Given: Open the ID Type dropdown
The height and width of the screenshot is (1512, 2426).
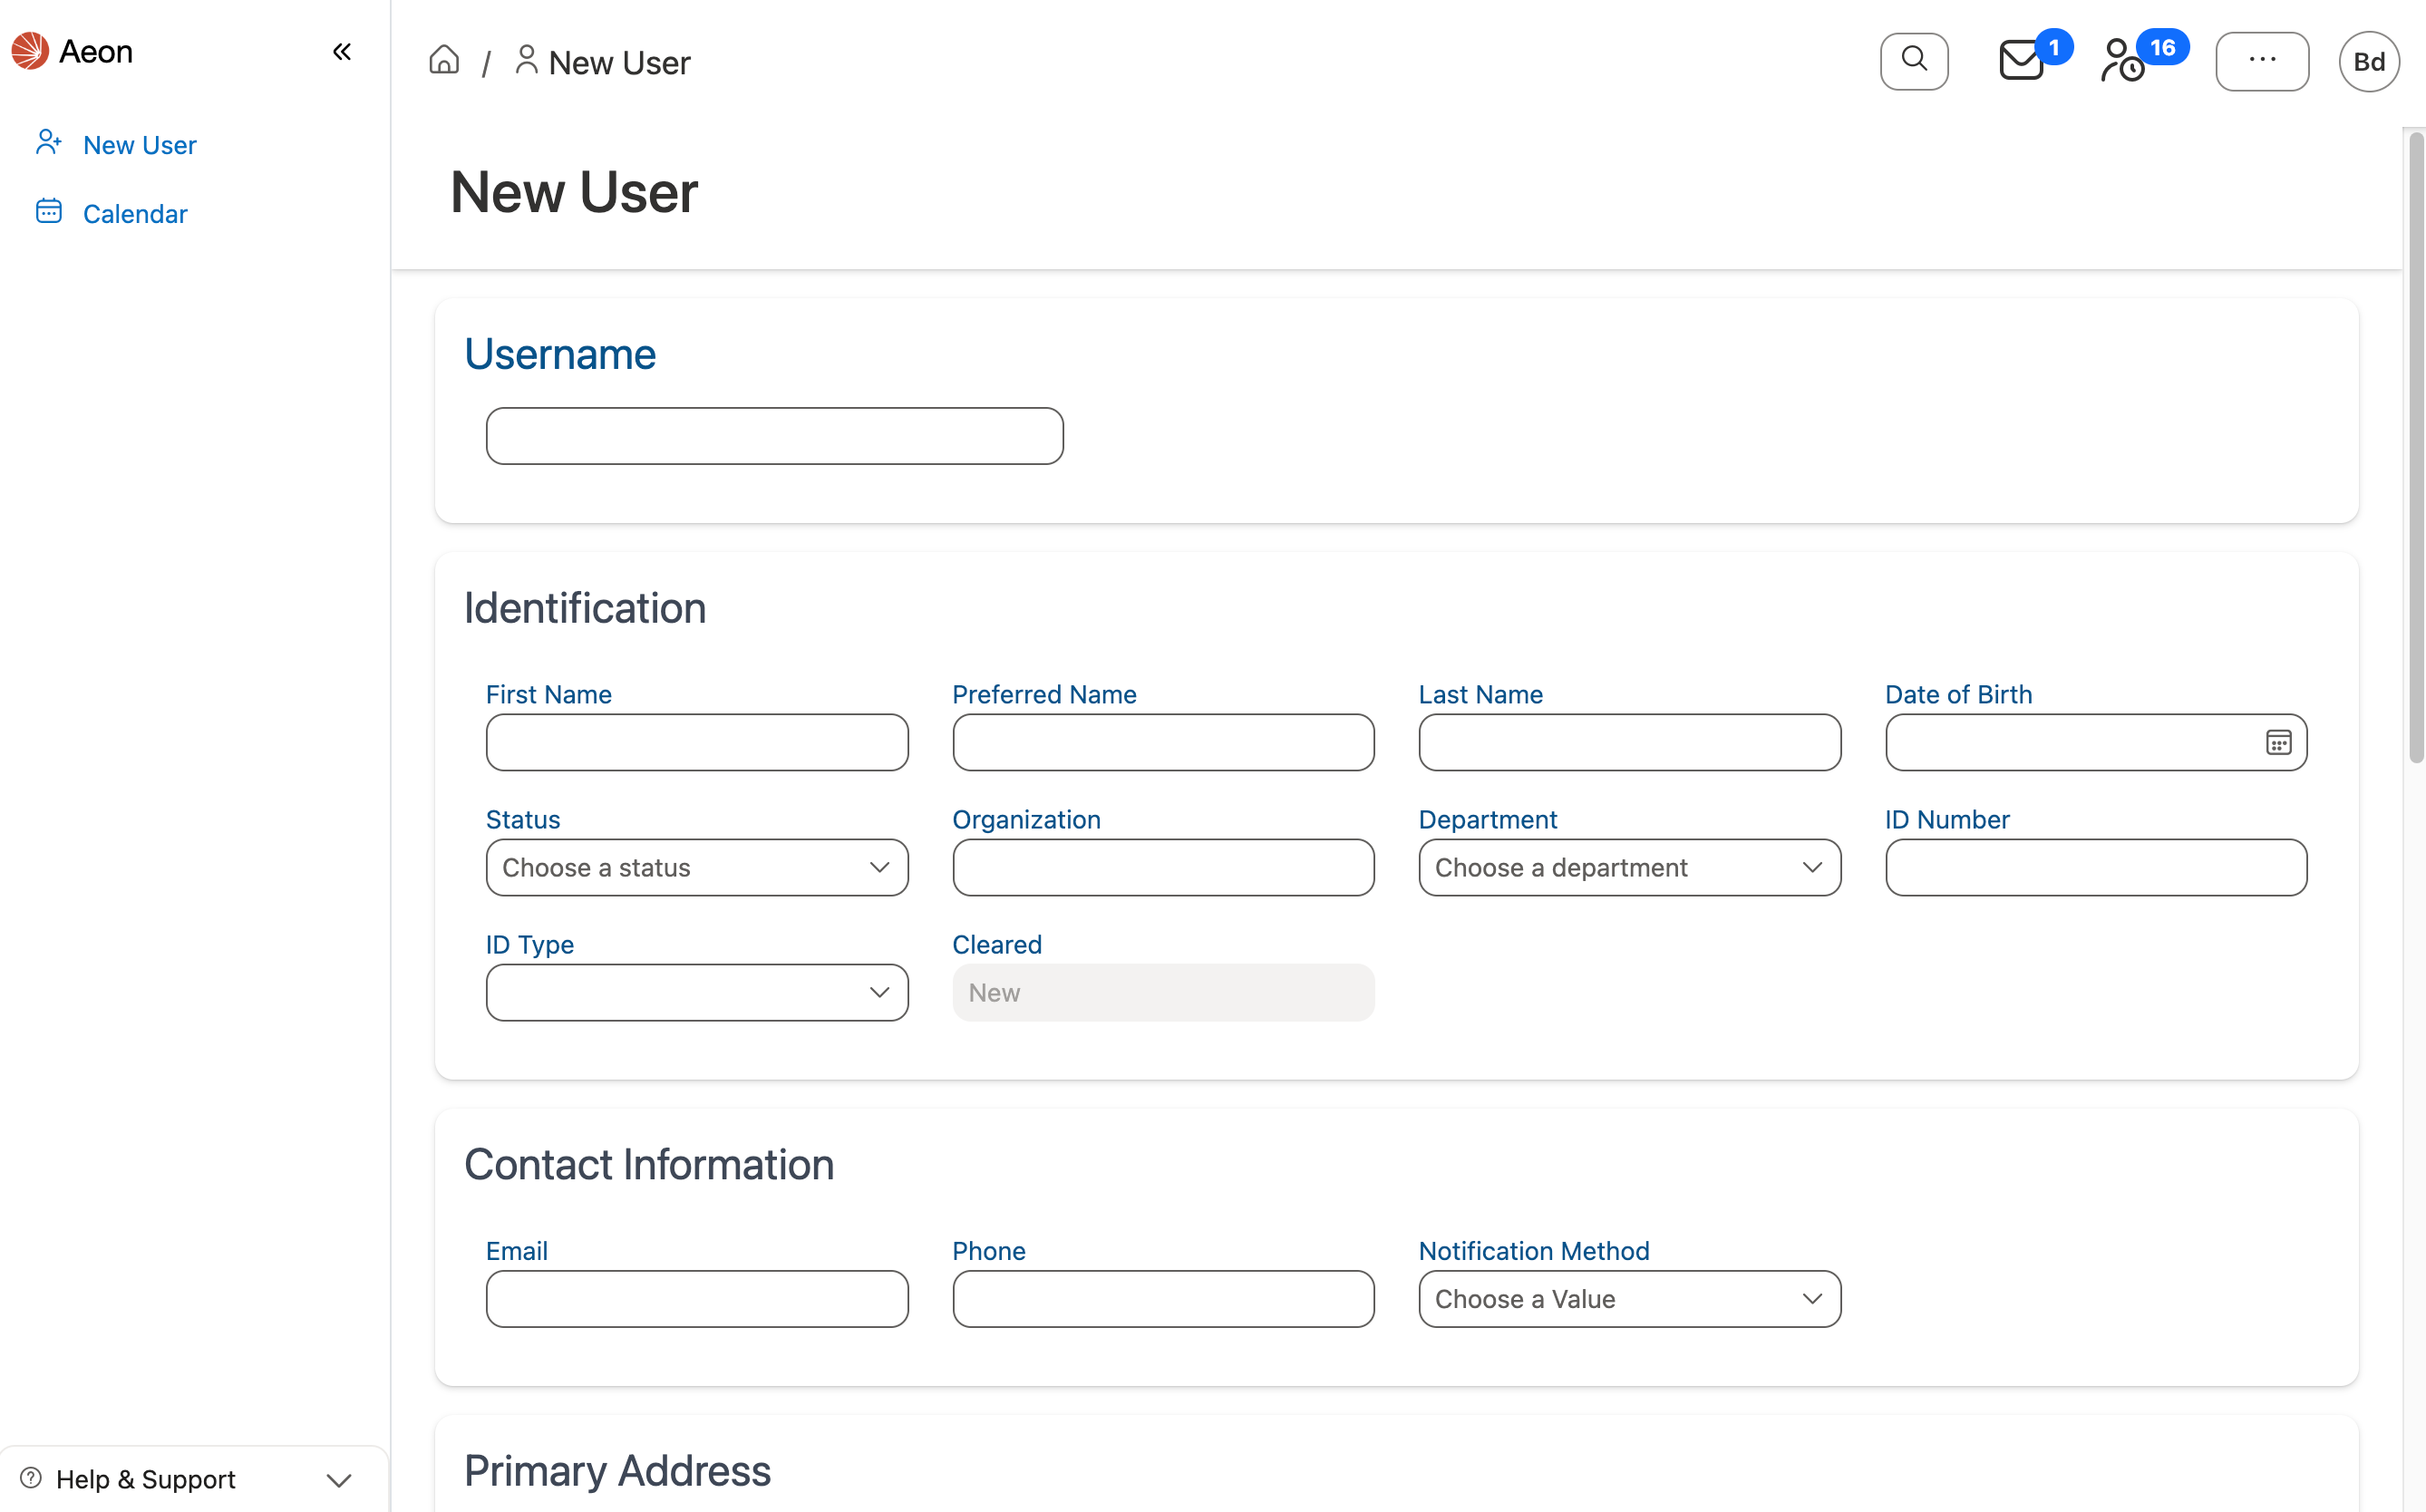Looking at the screenshot, I should coord(696,992).
